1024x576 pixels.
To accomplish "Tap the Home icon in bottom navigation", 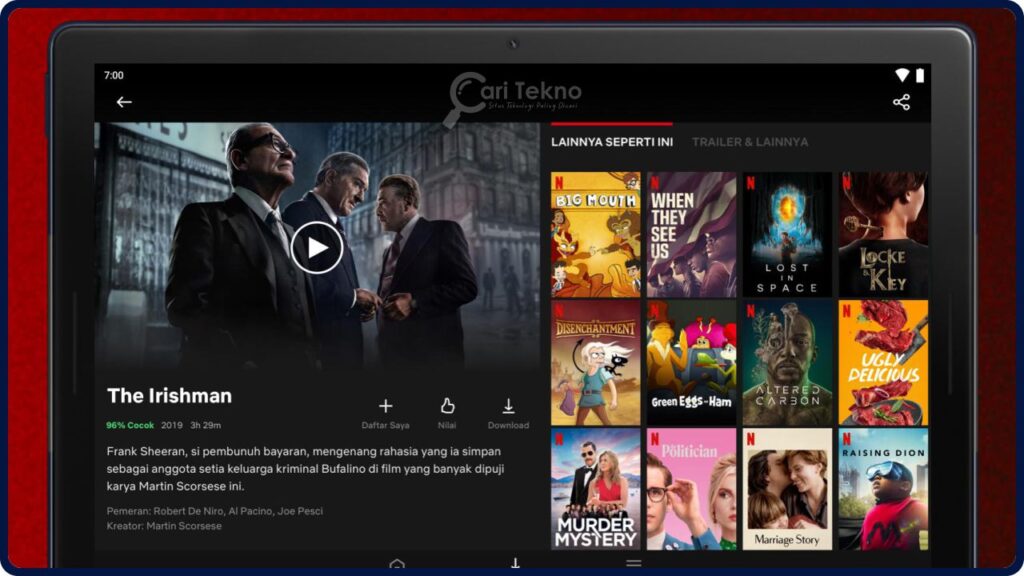I will click(x=396, y=564).
